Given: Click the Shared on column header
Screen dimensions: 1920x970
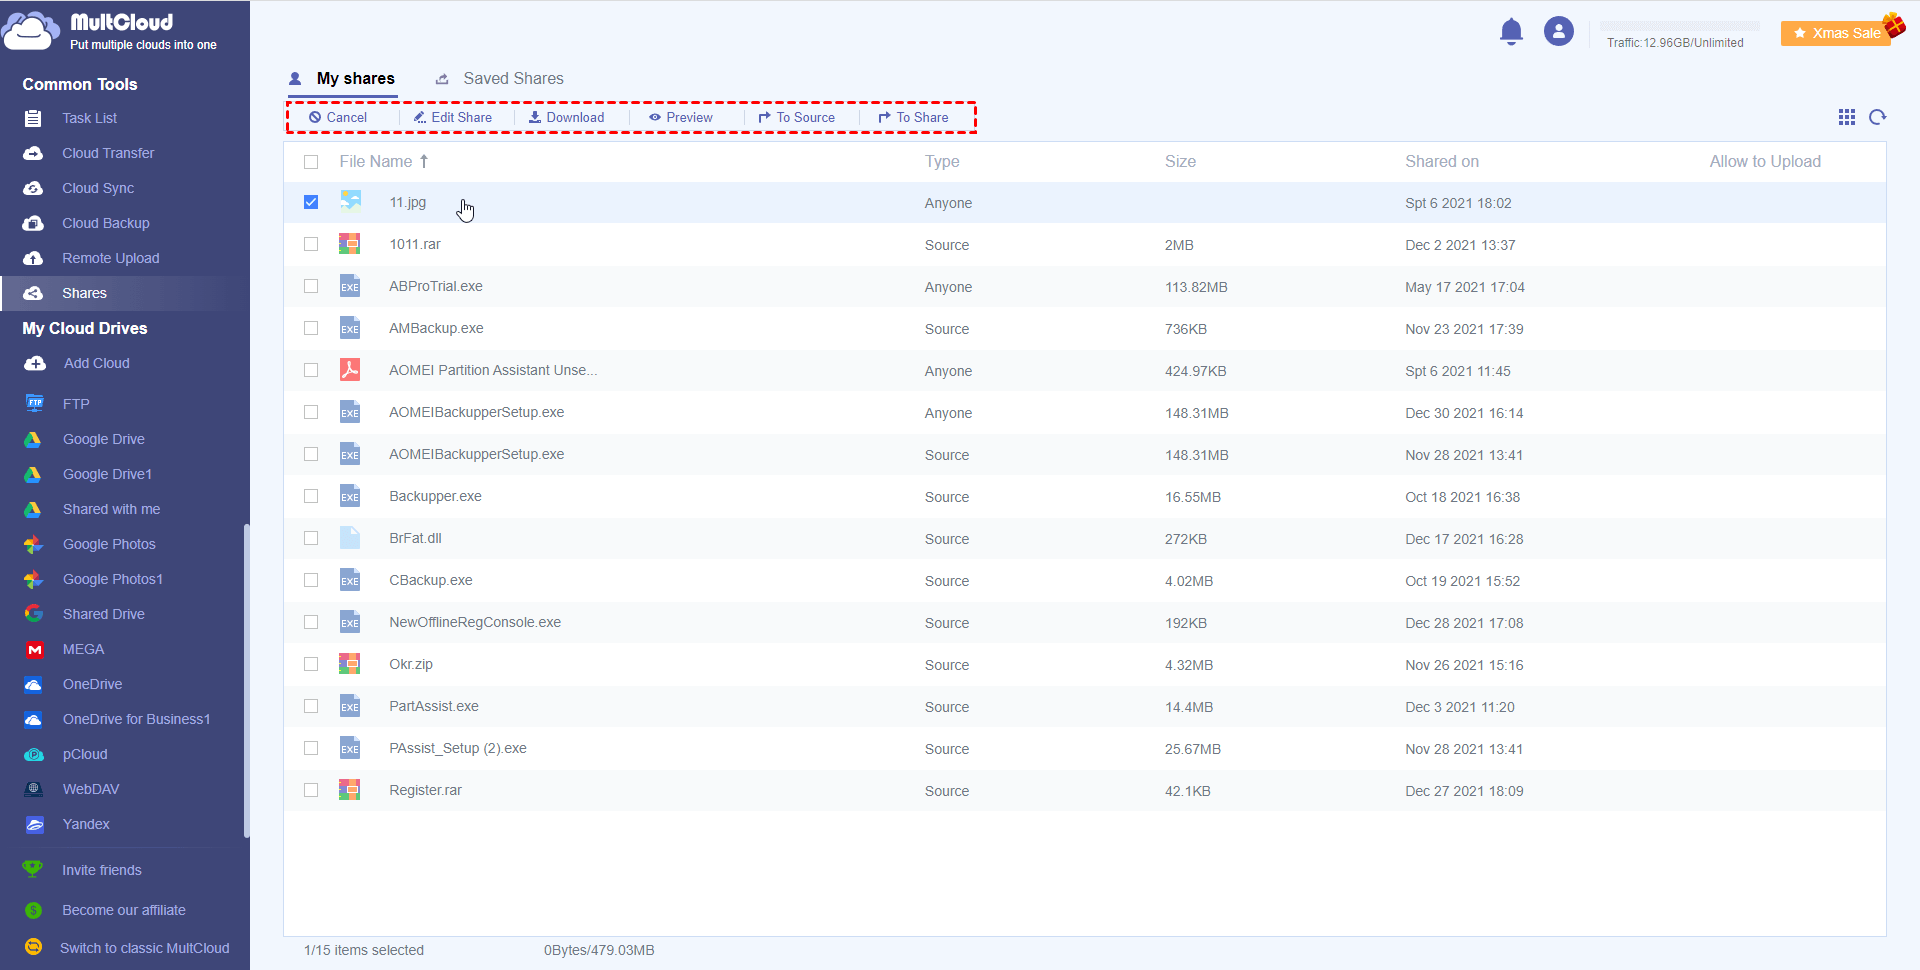Looking at the screenshot, I should [1442, 162].
